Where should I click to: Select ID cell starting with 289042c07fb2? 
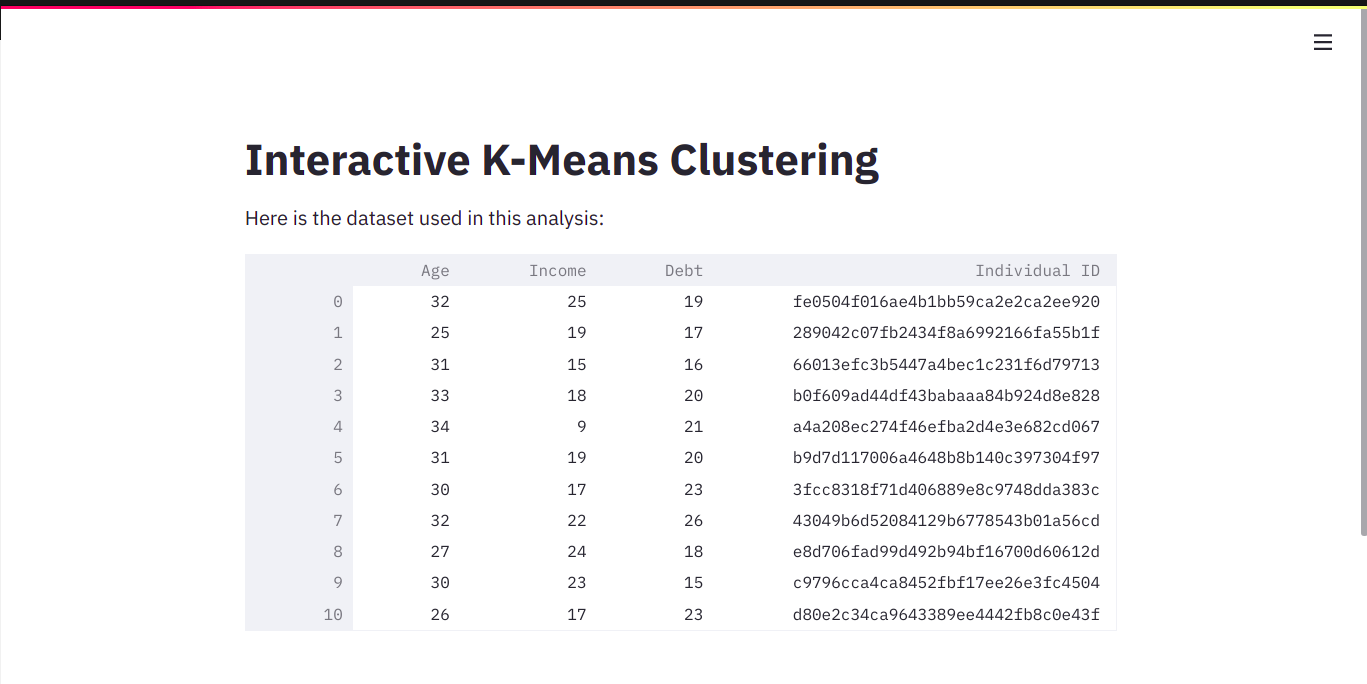914,333
